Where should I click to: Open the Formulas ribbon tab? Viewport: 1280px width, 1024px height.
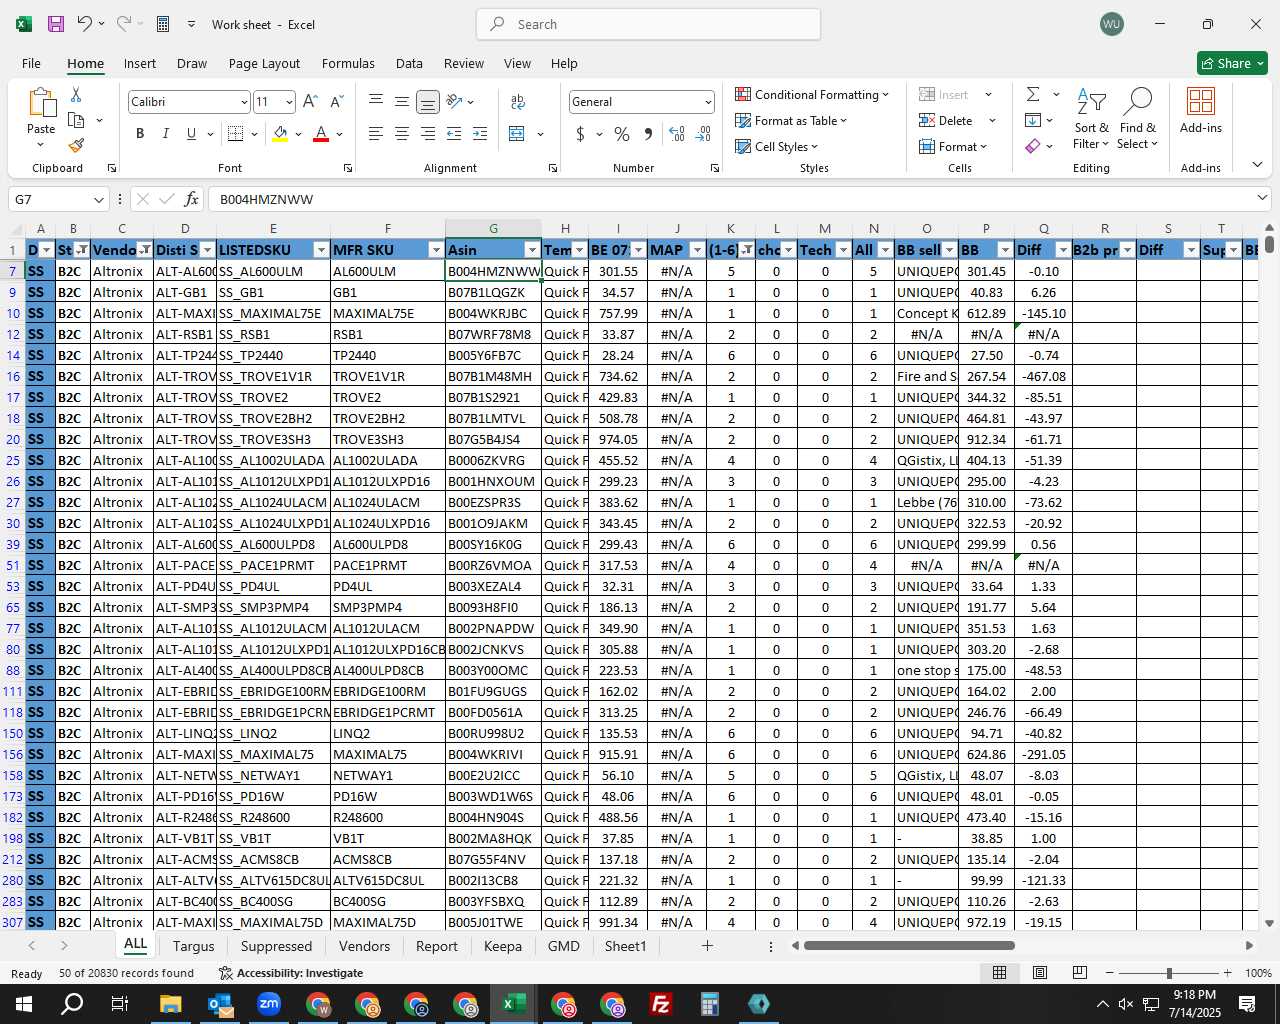(348, 63)
